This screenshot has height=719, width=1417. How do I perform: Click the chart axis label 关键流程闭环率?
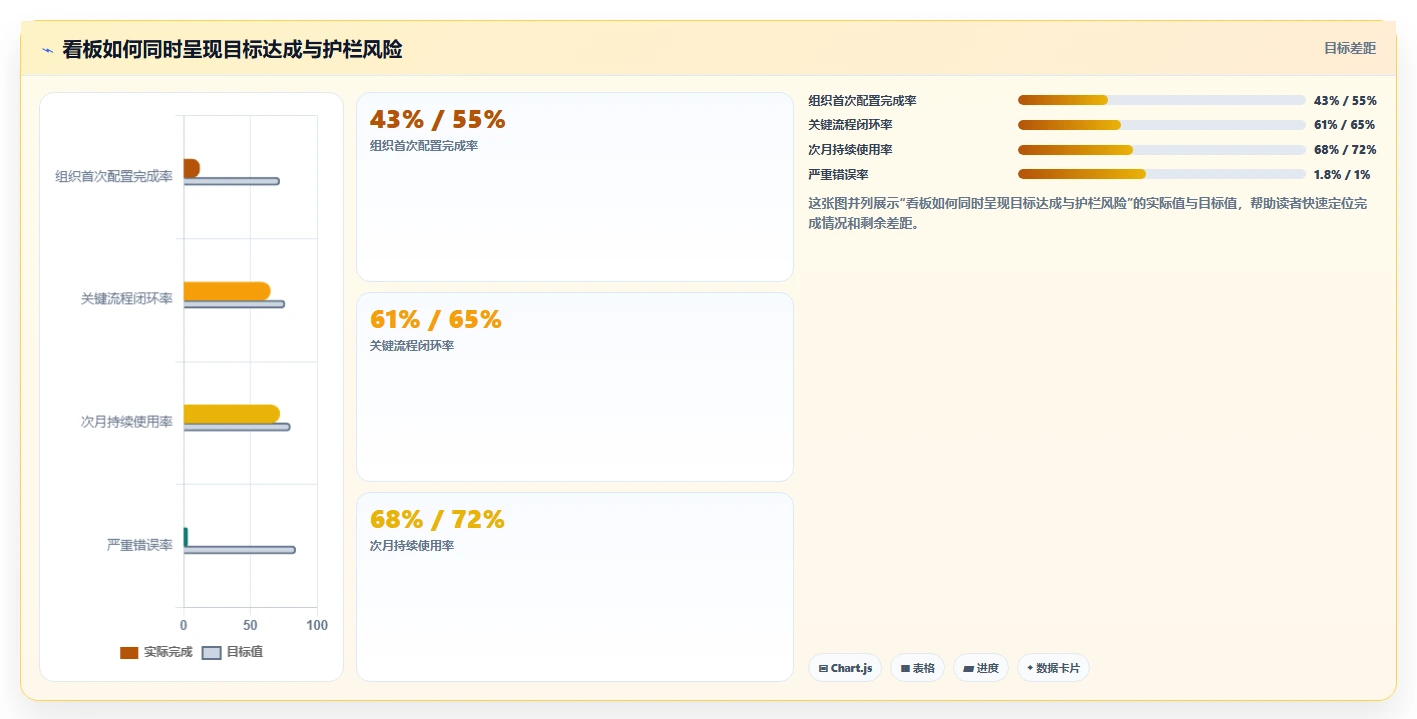(127, 299)
